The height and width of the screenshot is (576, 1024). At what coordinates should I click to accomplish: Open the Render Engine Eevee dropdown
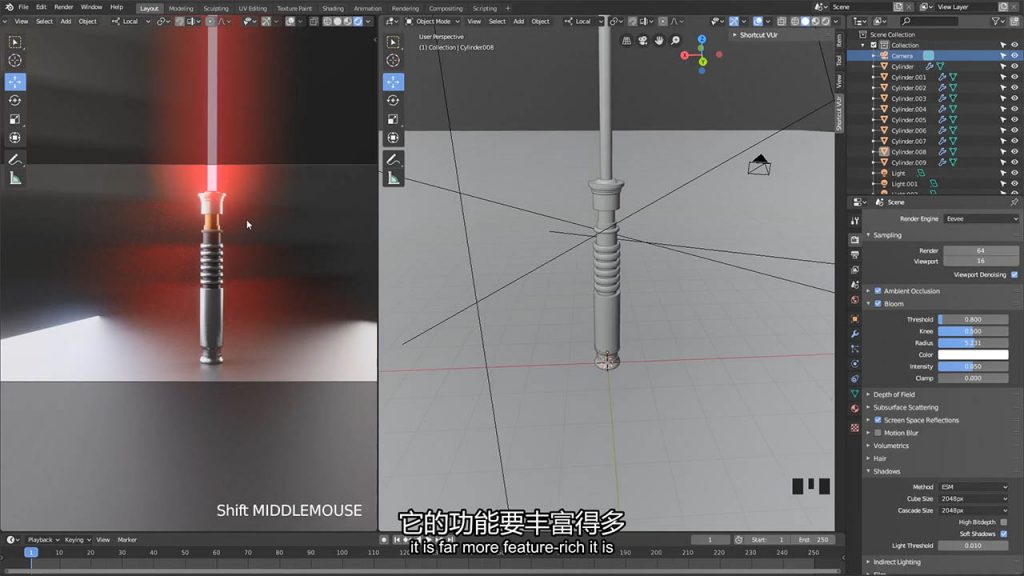point(981,219)
